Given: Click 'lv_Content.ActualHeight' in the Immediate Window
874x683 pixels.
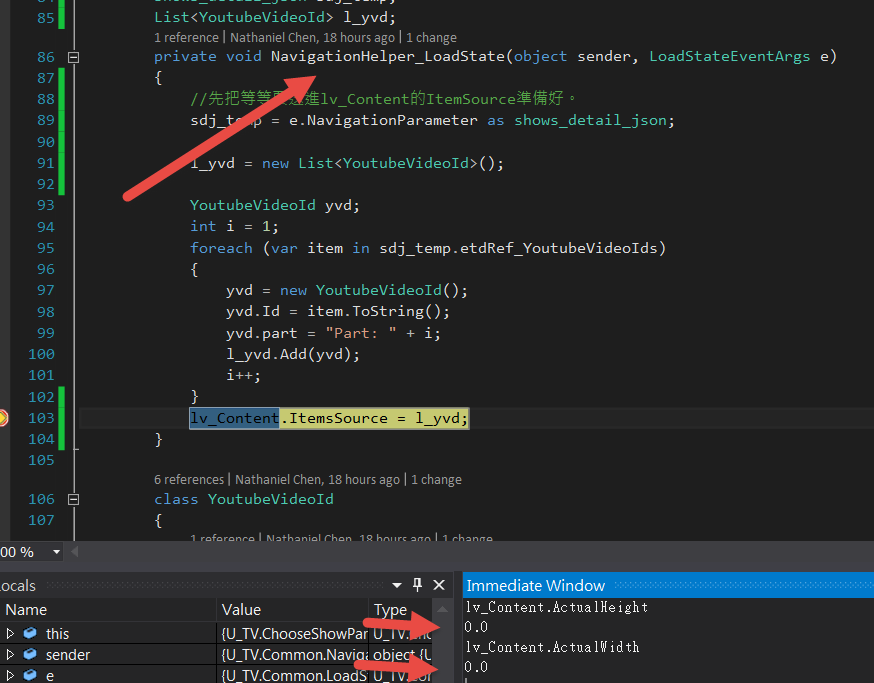Looking at the screenshot, I should point(556,607).
